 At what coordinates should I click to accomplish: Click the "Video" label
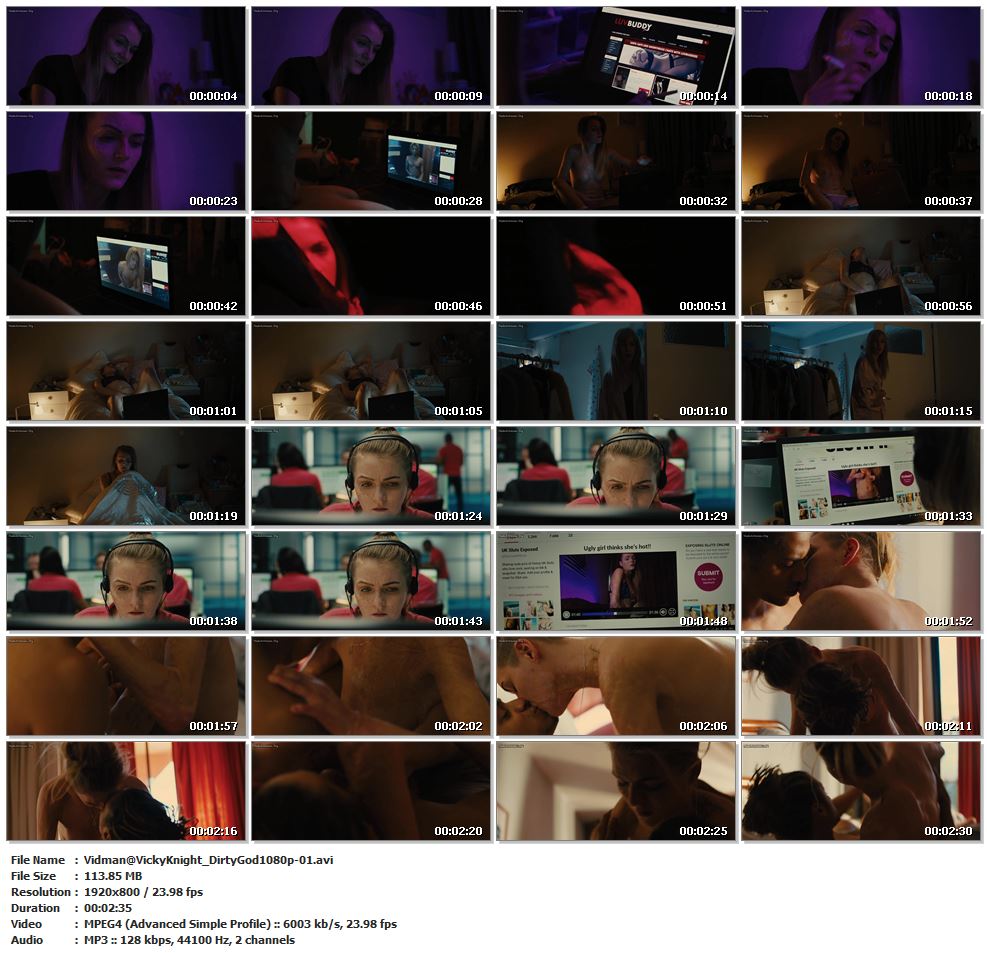(x=26, y=924)
